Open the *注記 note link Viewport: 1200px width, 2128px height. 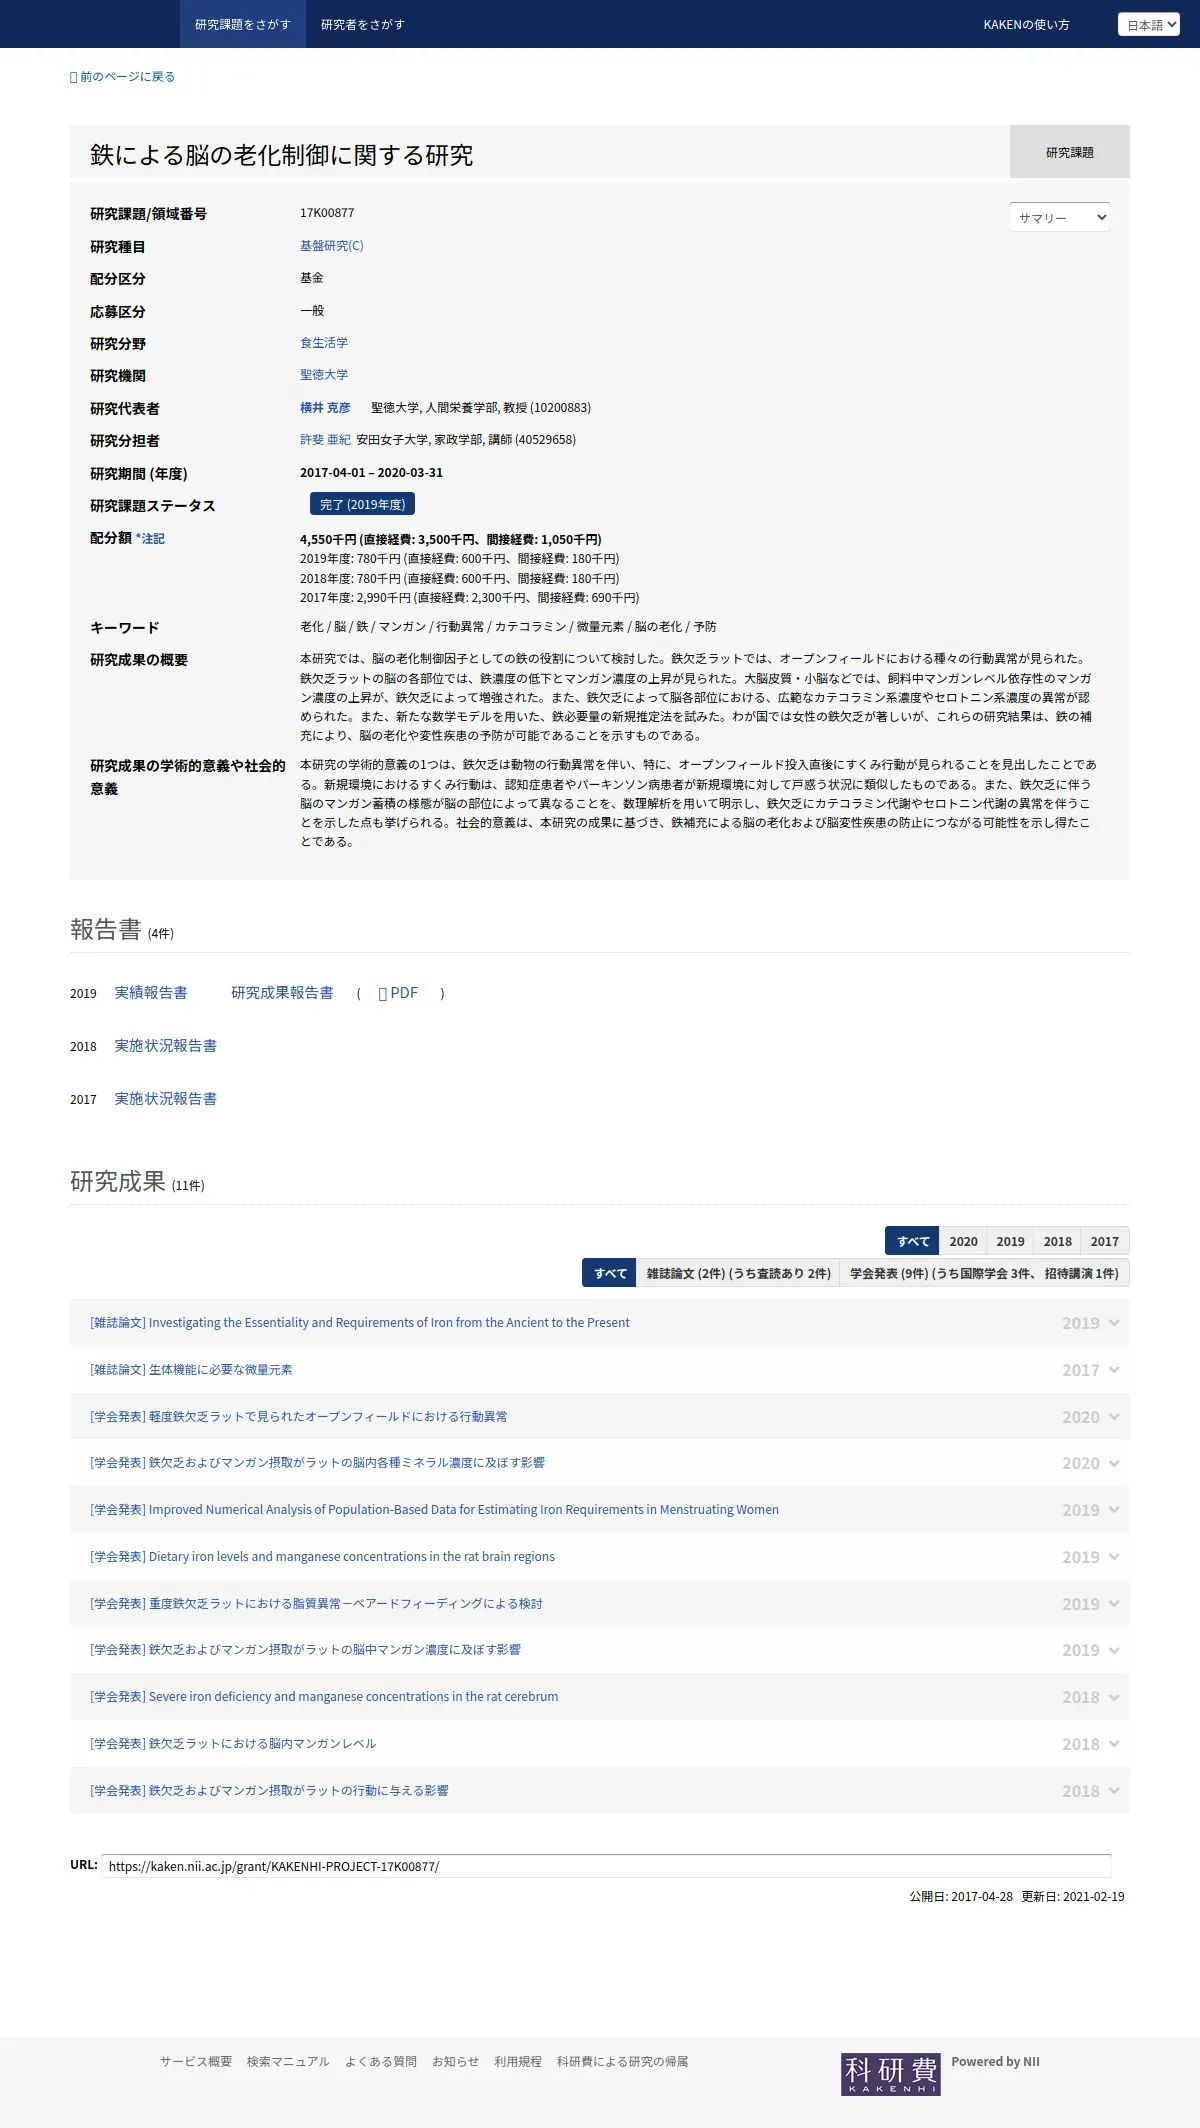(150, 539)
